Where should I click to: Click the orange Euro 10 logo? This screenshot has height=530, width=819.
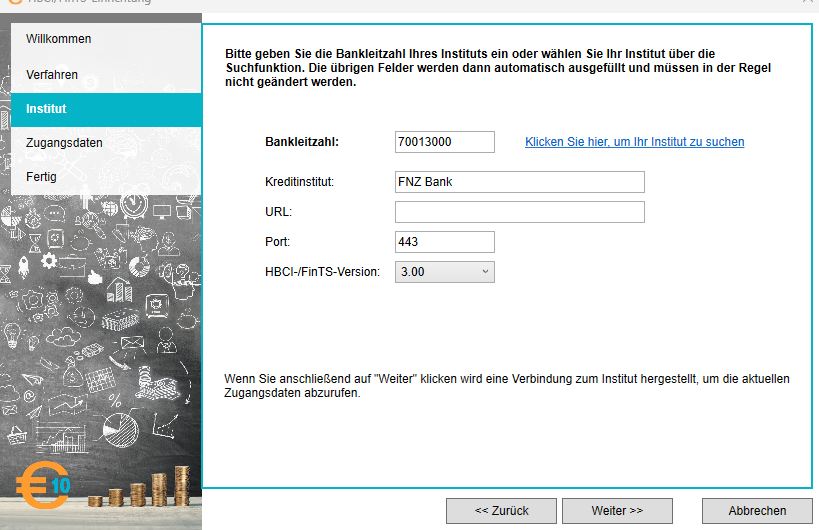pos(43,486)
